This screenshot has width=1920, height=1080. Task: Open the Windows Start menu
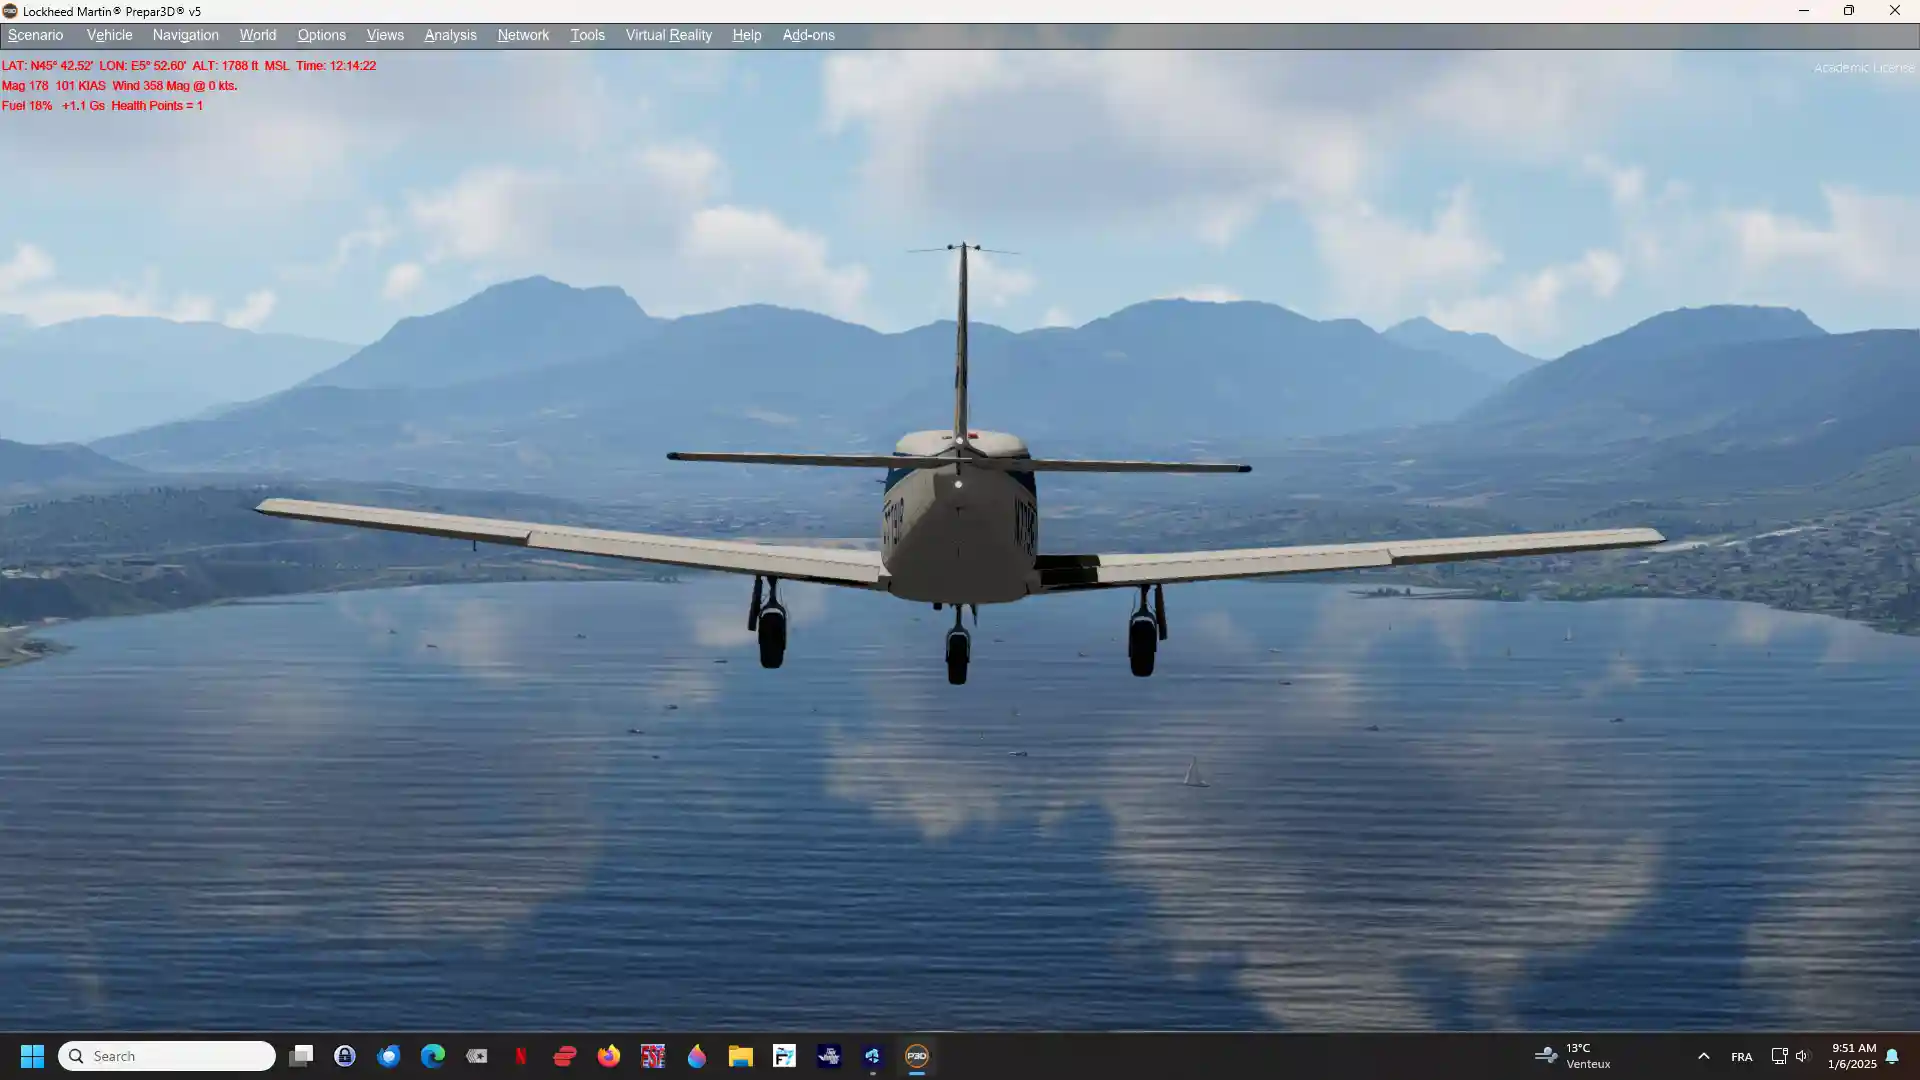point(32,1056)
